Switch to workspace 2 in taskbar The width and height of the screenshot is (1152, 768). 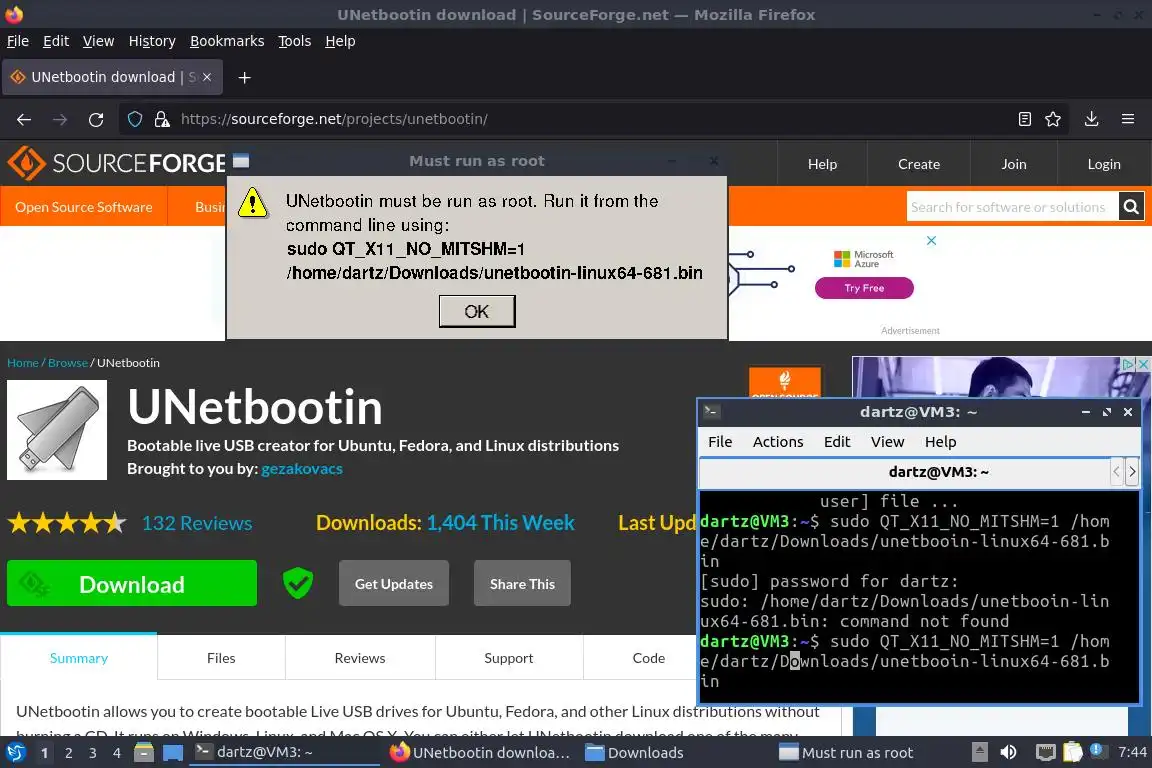68,753
